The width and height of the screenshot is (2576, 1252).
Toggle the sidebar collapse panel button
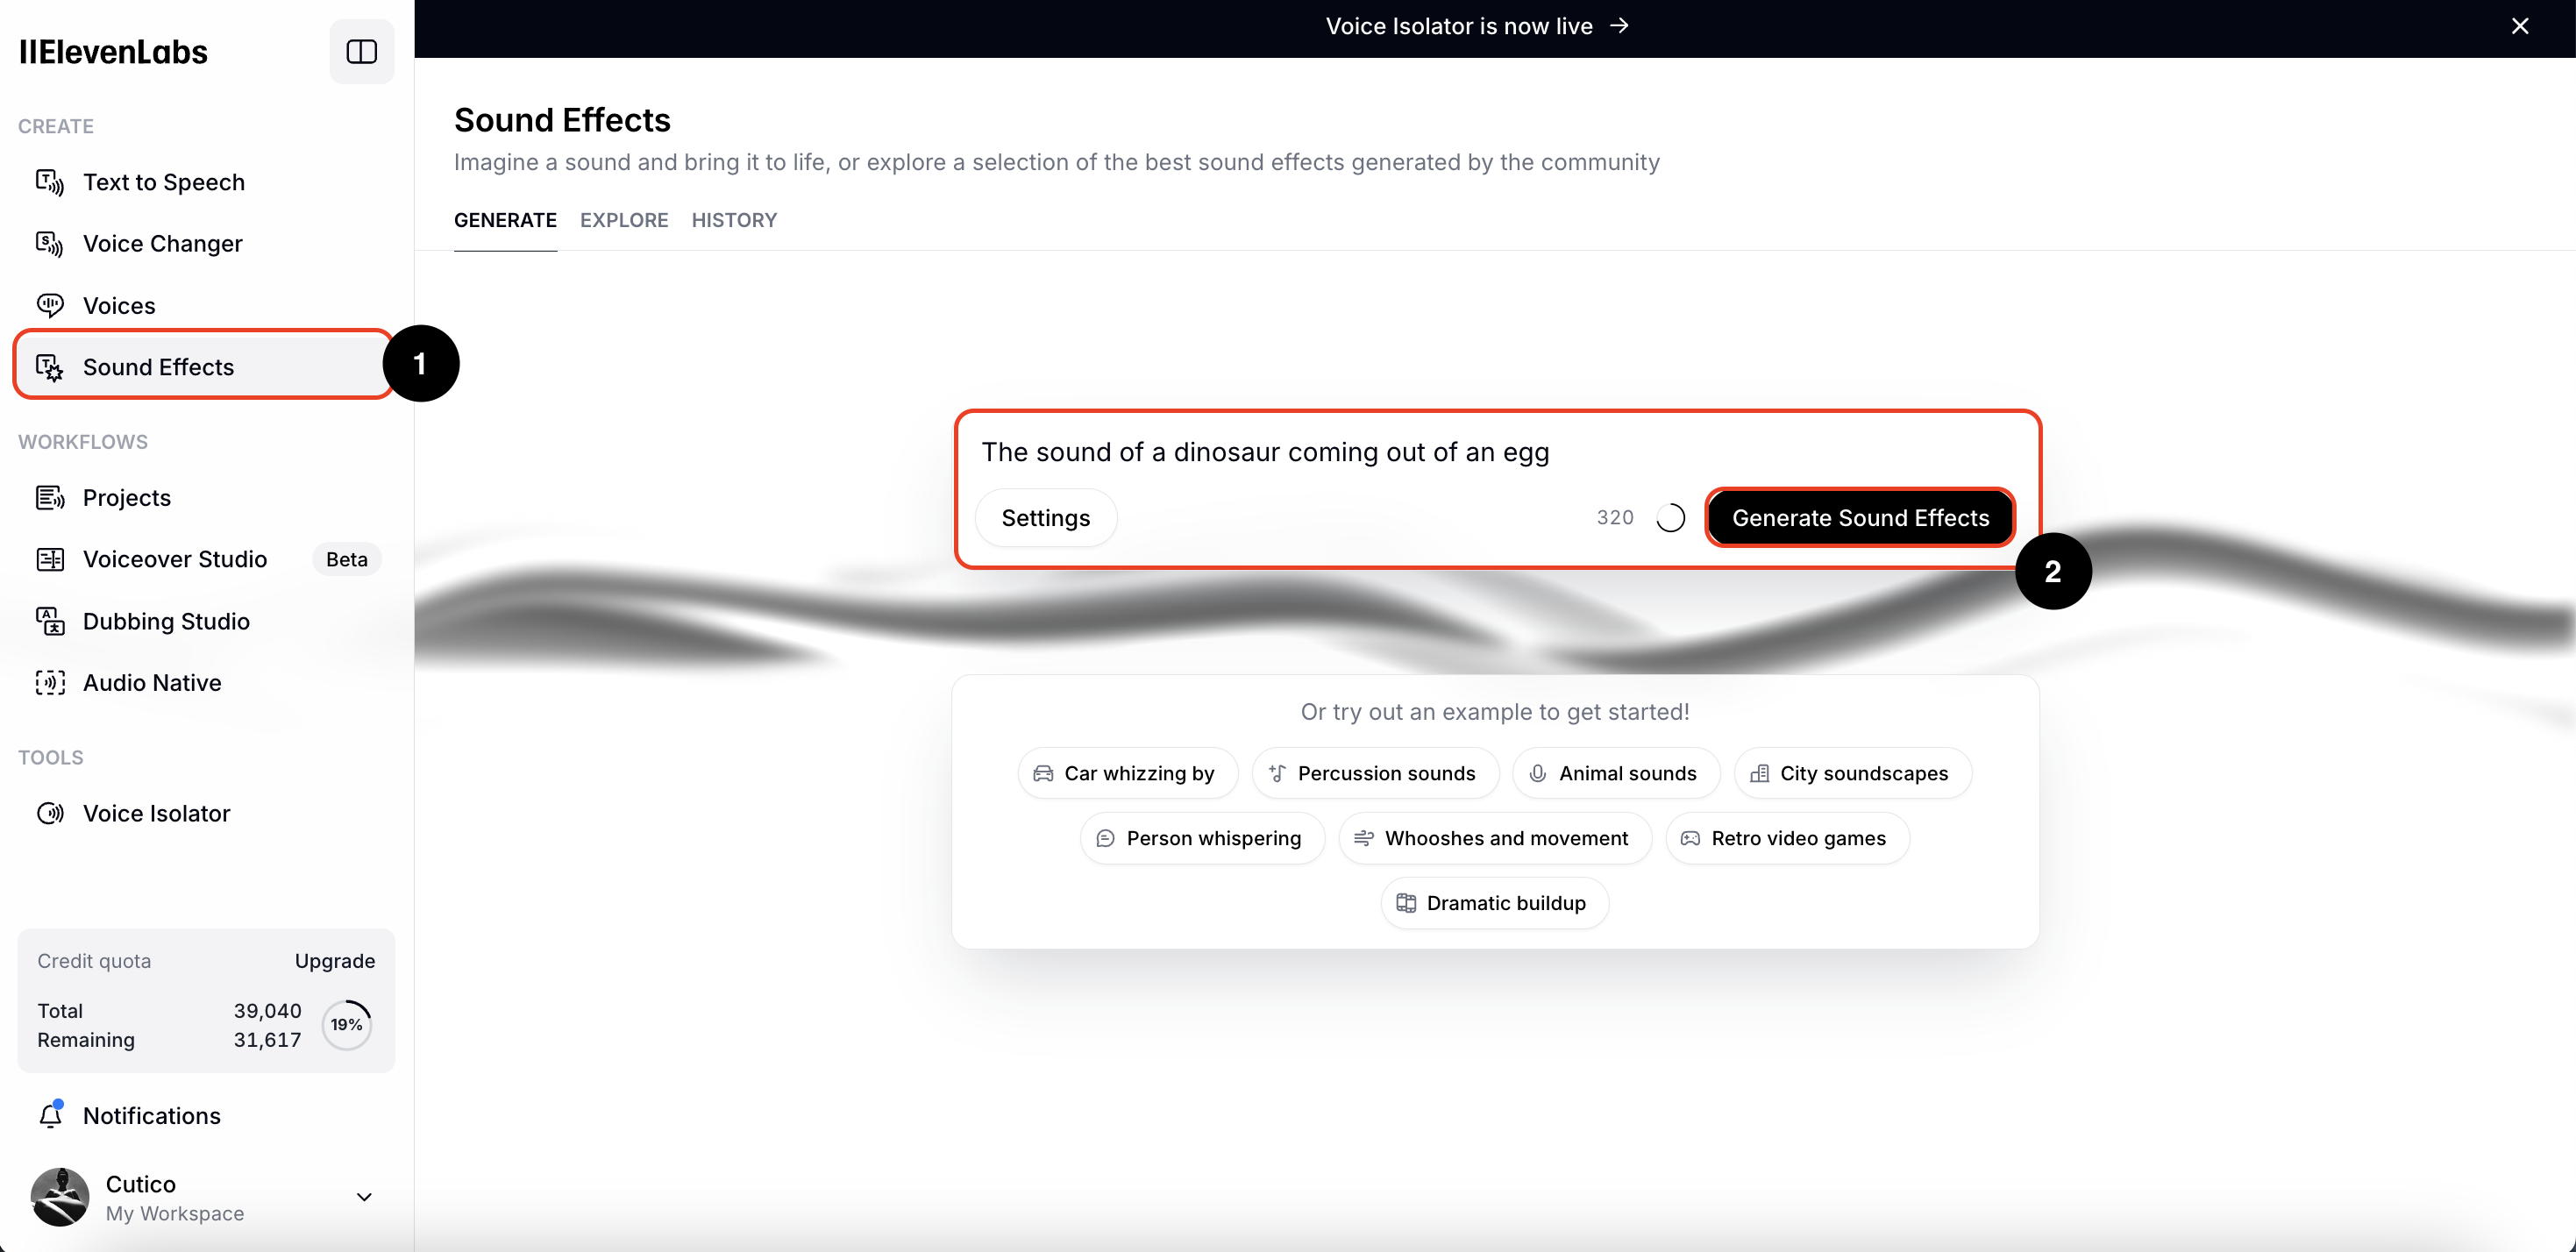(361, 51)
